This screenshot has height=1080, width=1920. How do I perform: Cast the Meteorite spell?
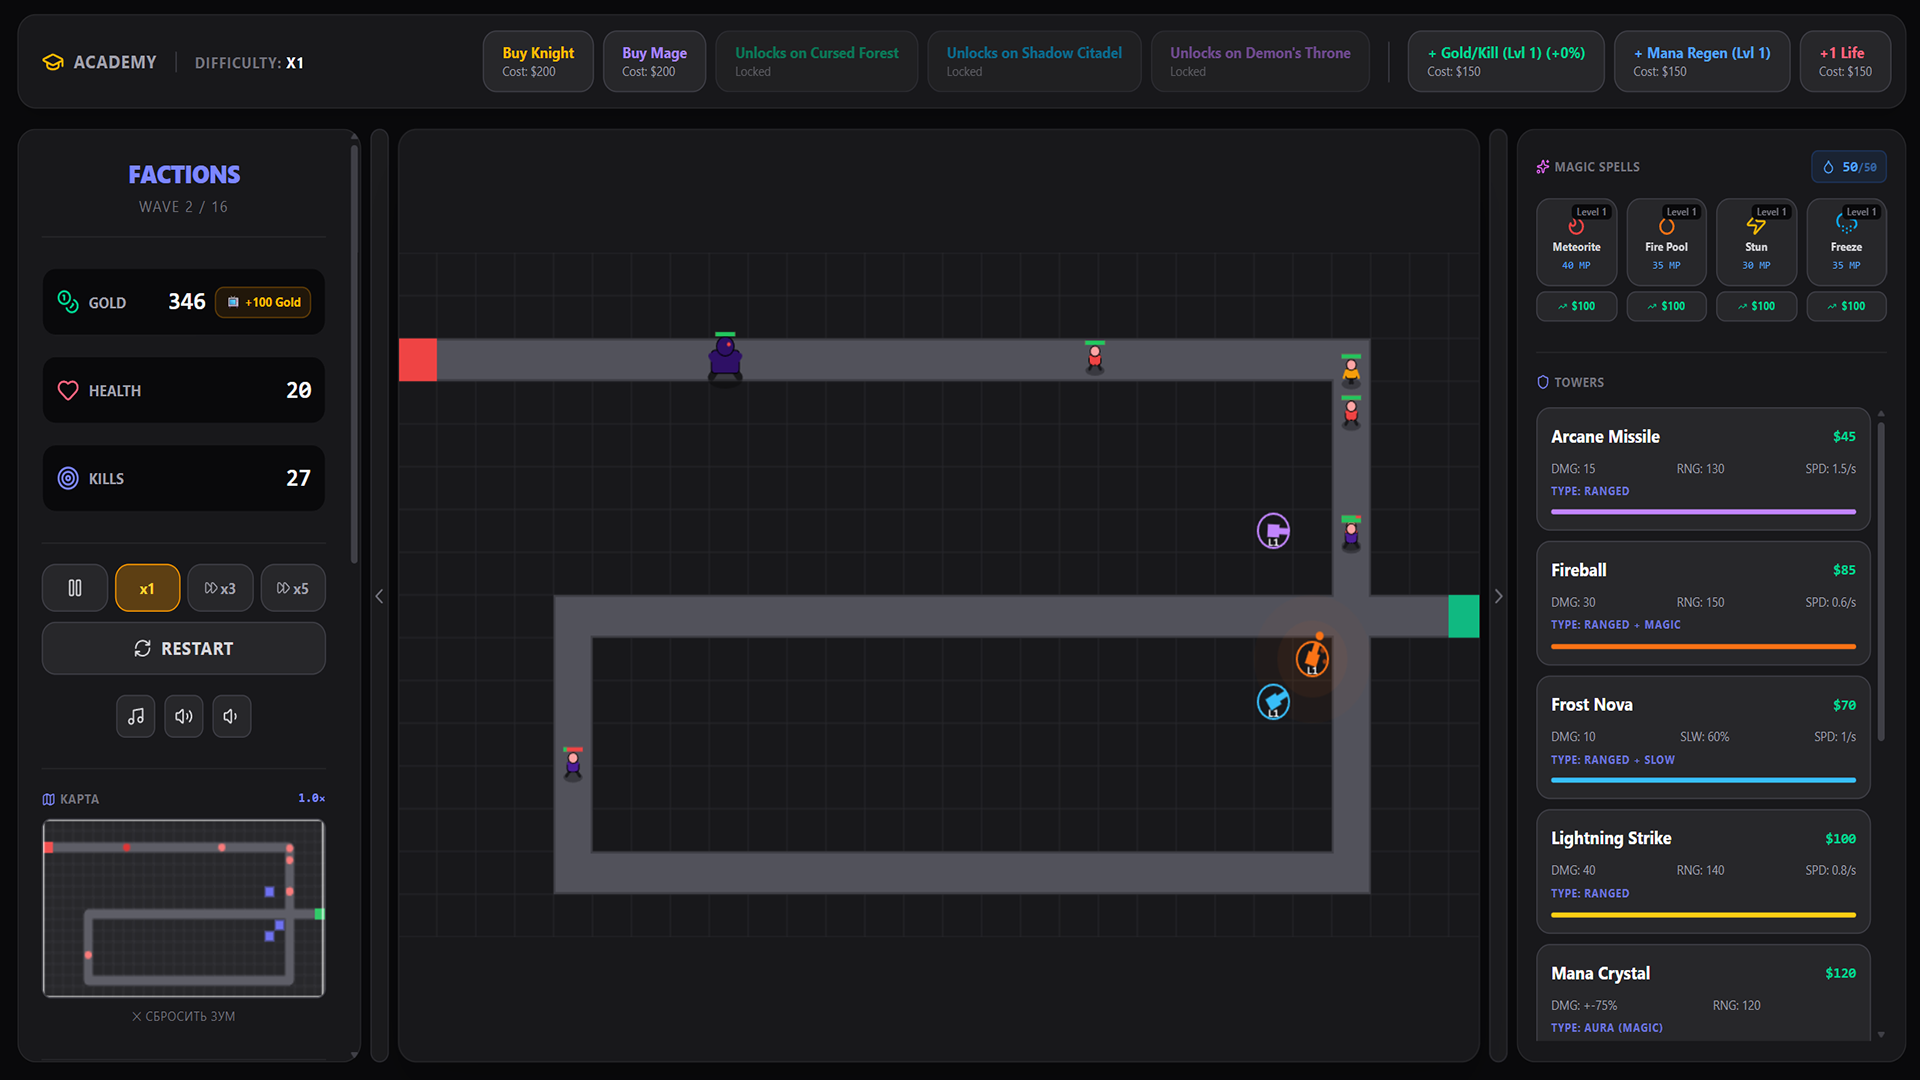coord(1576,241)
